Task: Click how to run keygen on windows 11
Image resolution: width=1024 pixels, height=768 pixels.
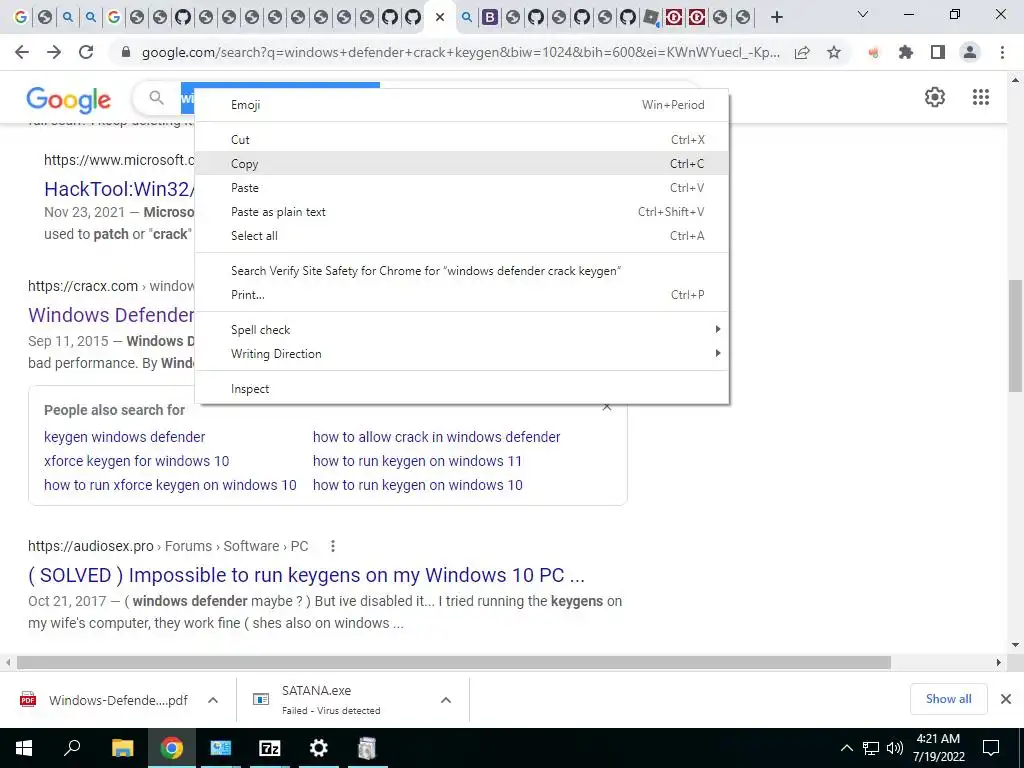Action: (x=417, y=461)
